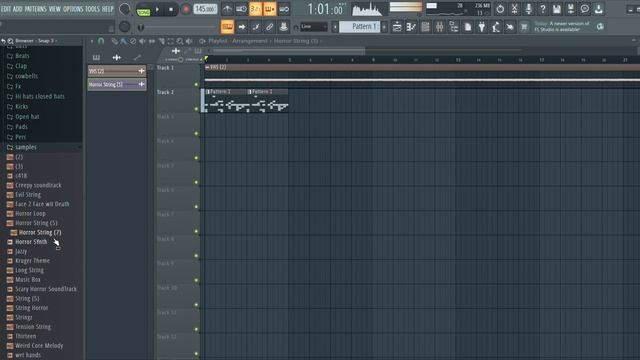Open the Pattern 1 selector
This screenshot has height=360, width=640.
pos(360,27)
